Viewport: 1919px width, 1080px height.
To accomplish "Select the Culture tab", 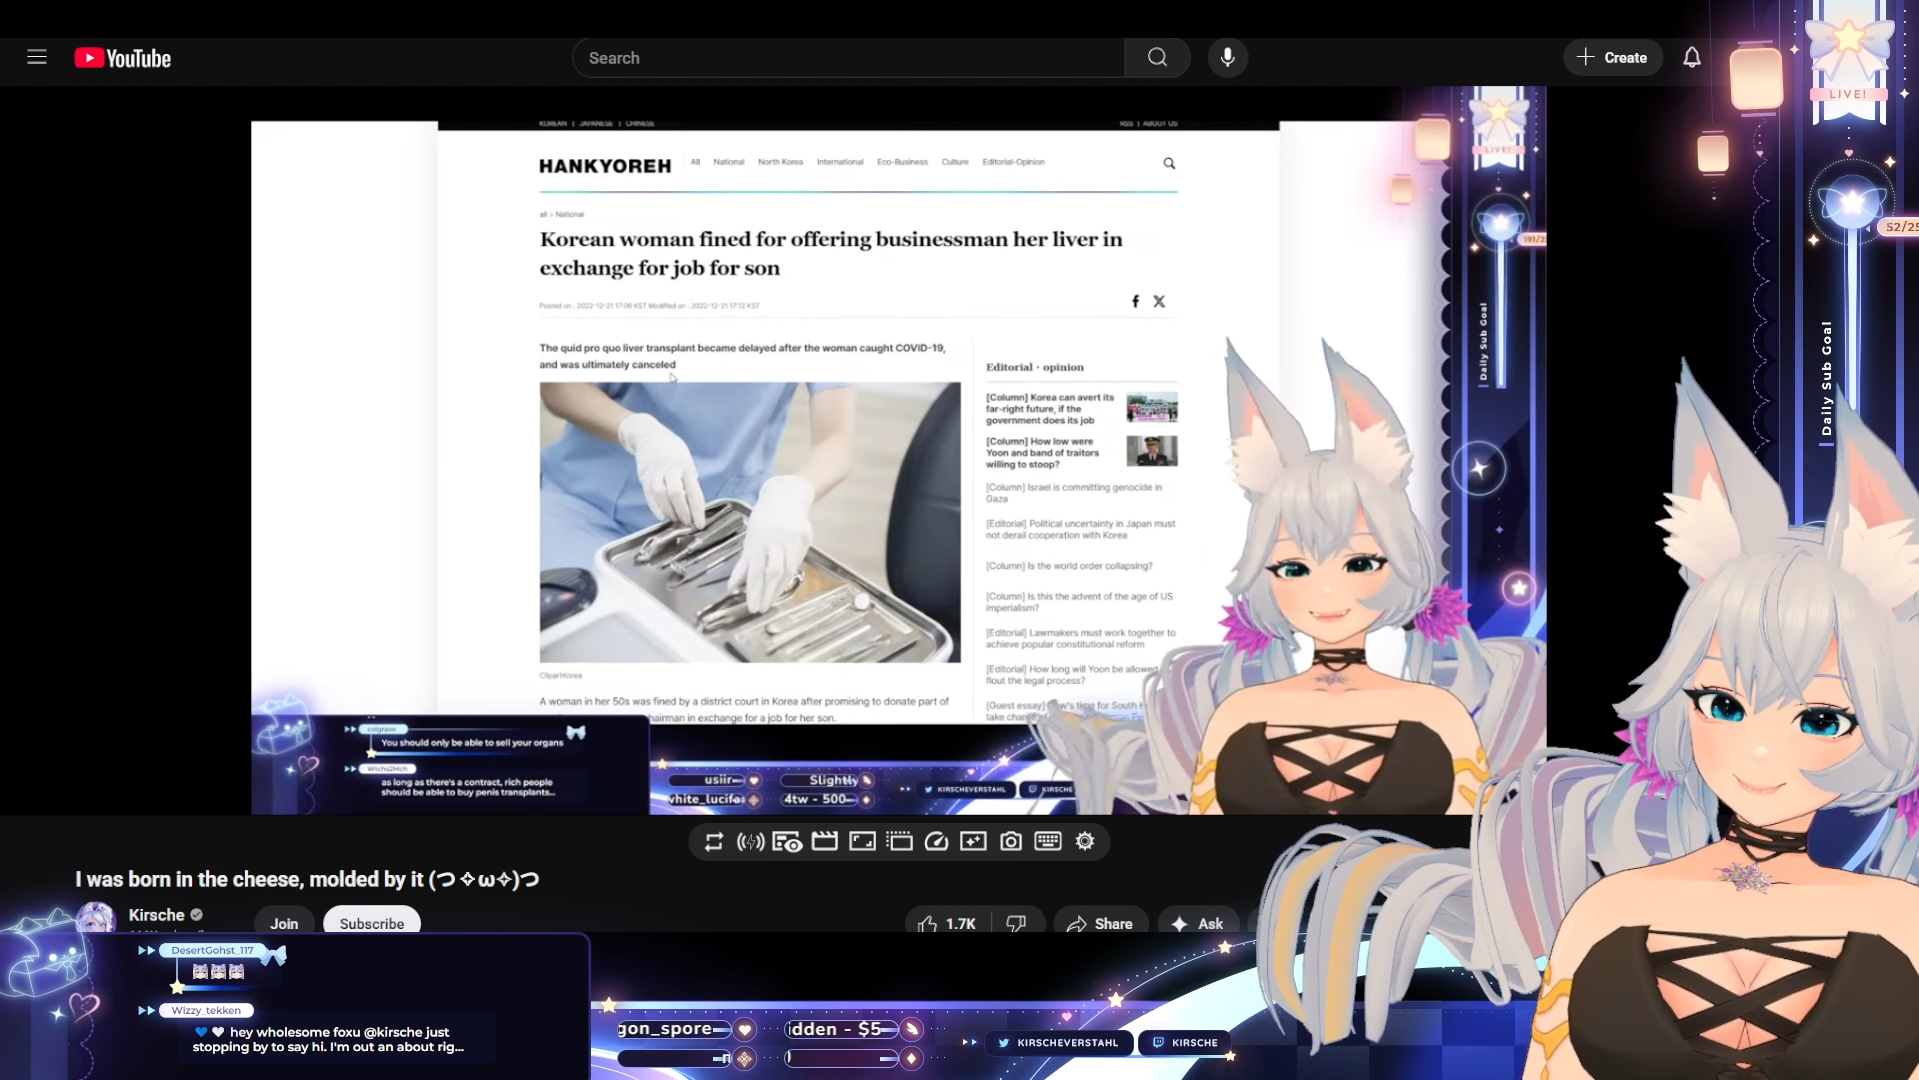I will tap(955, 162).
